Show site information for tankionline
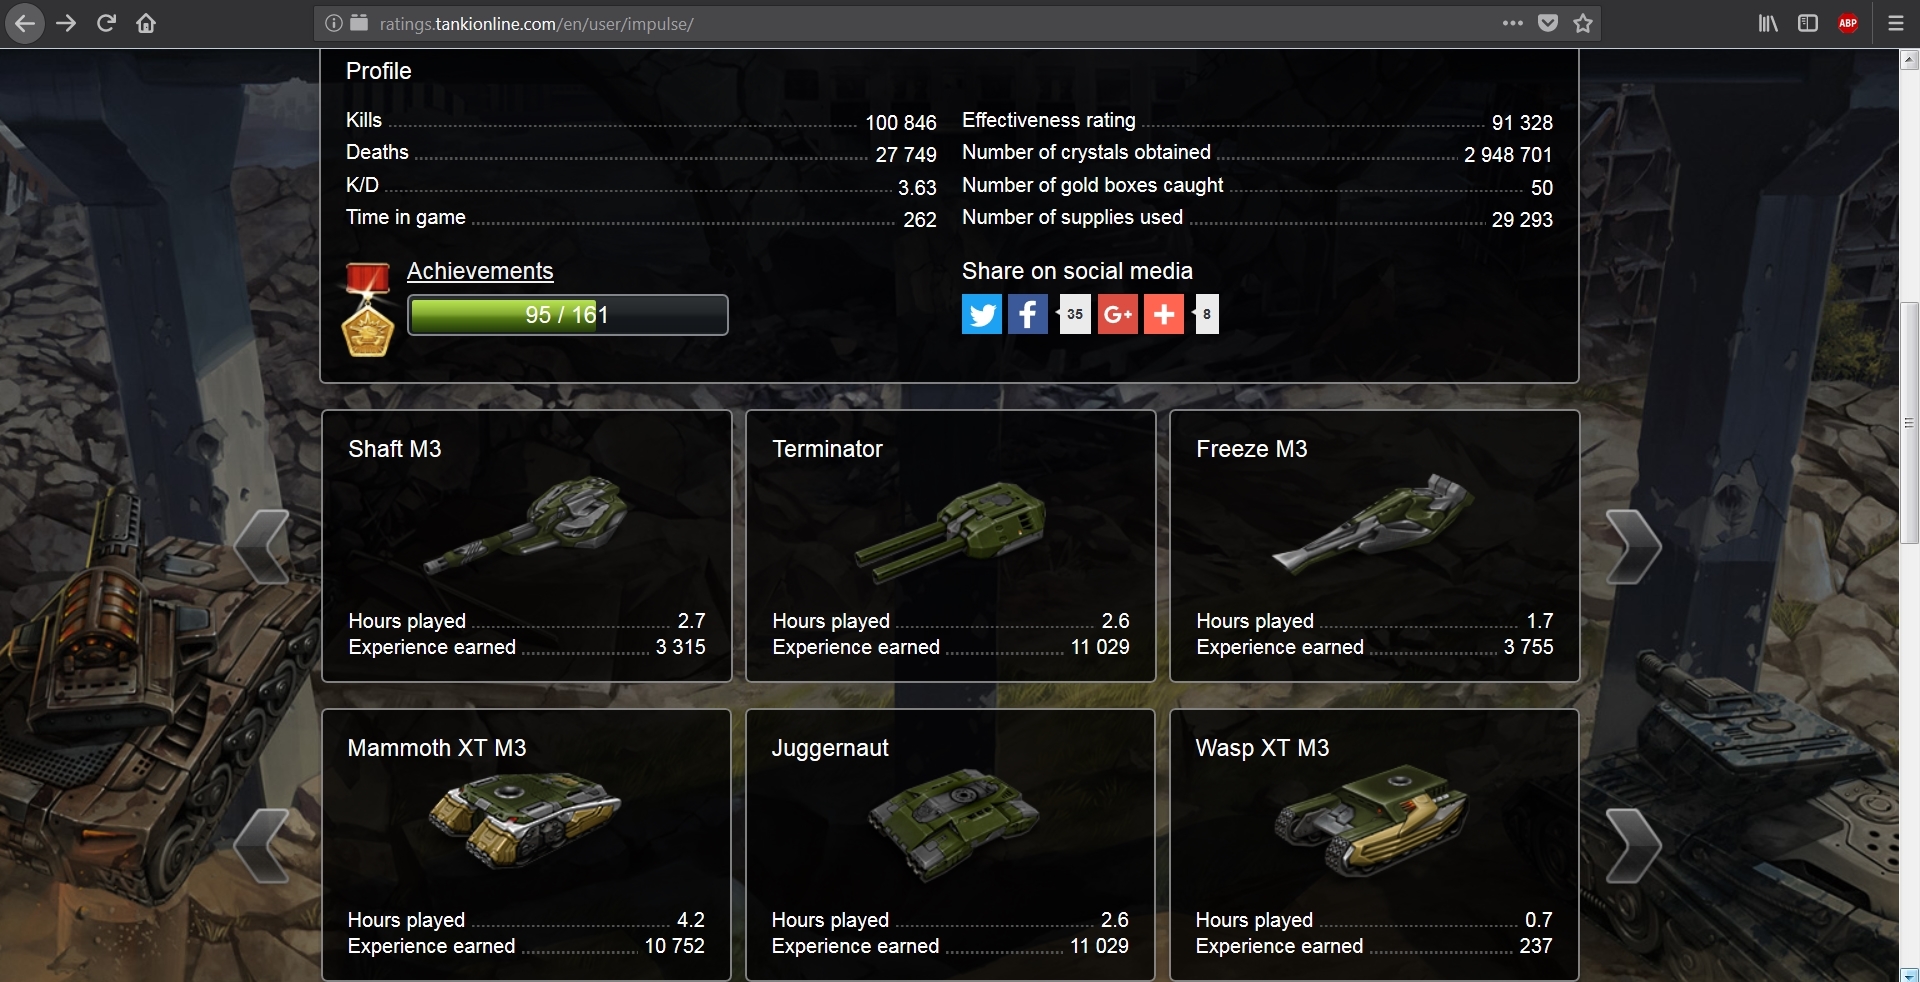 coord(333,23)
